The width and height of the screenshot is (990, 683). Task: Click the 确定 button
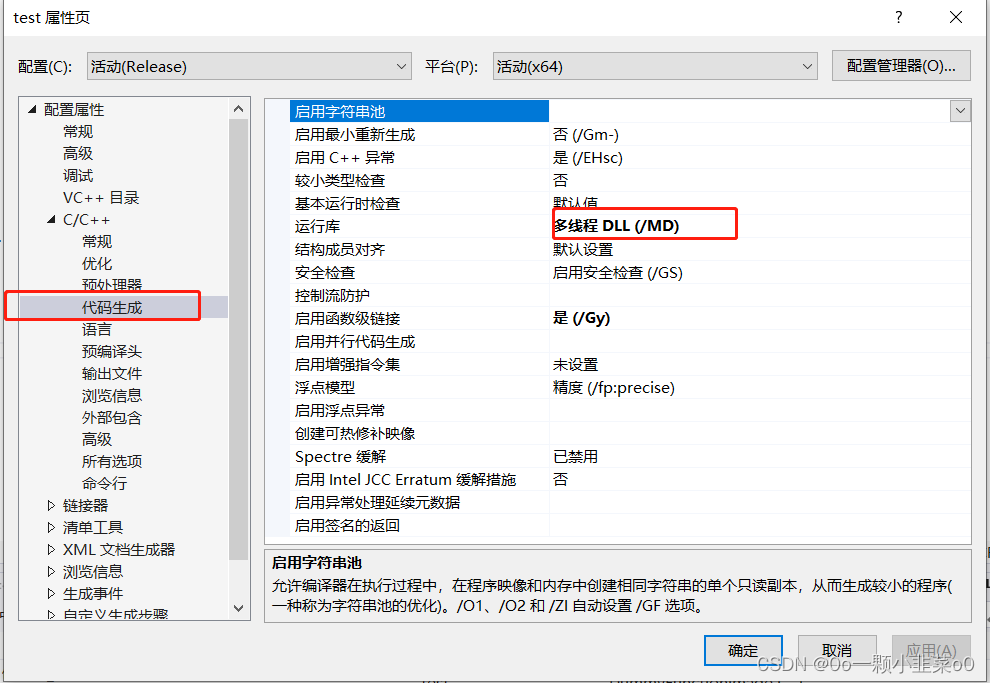coord(743,649)
